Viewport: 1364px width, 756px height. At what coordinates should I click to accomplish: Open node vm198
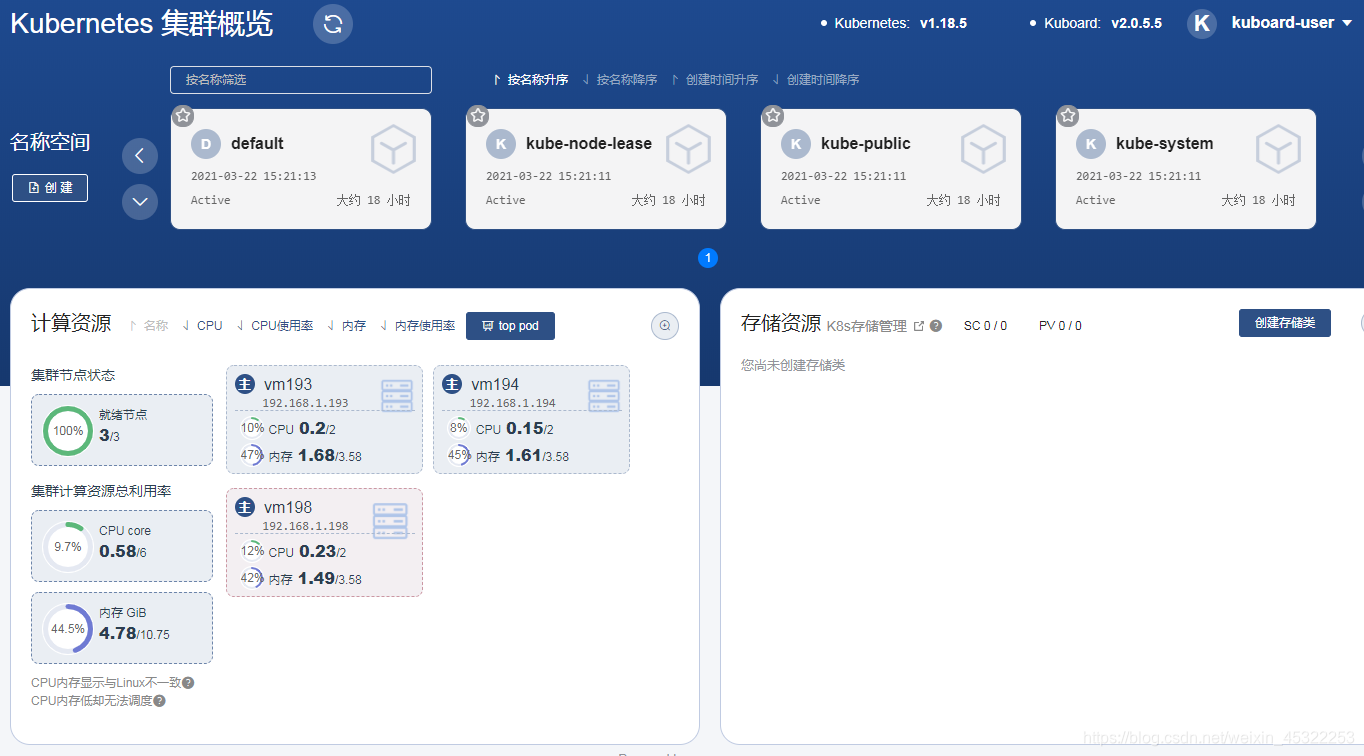point(325,542)
